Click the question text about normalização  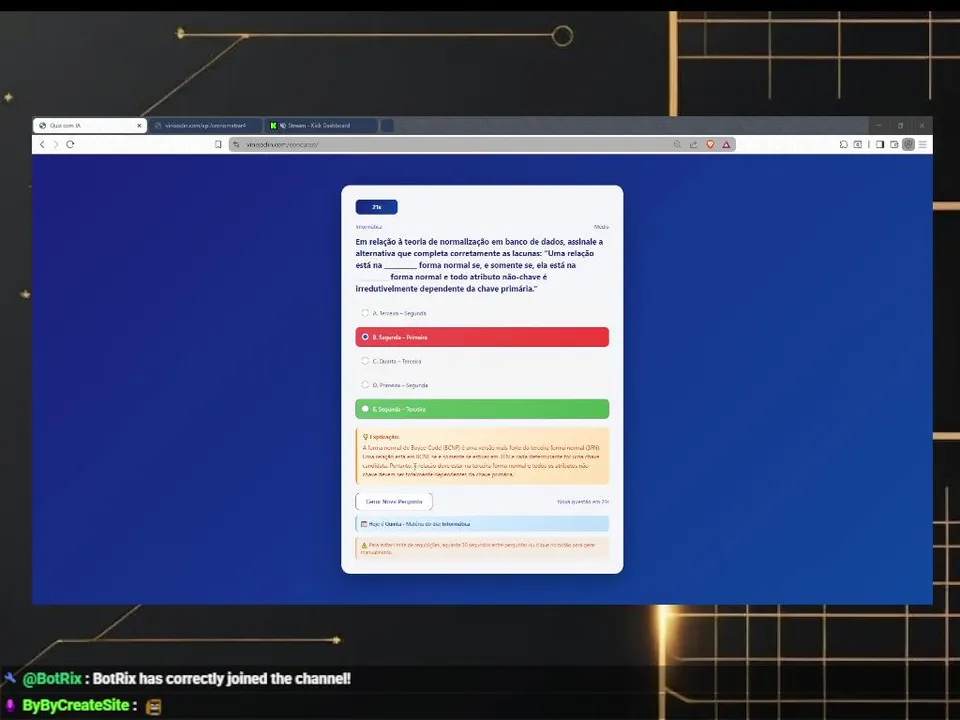479,265
